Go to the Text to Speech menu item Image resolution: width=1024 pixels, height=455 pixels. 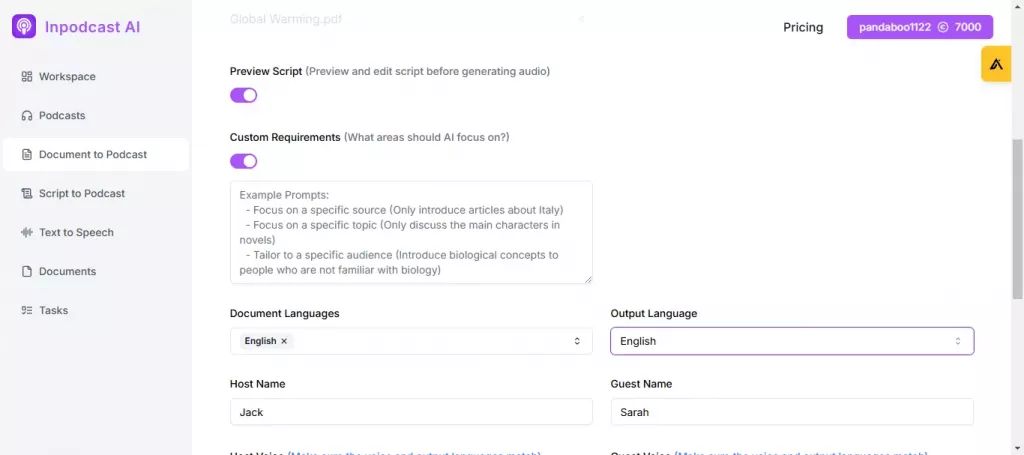click(76, 233)
